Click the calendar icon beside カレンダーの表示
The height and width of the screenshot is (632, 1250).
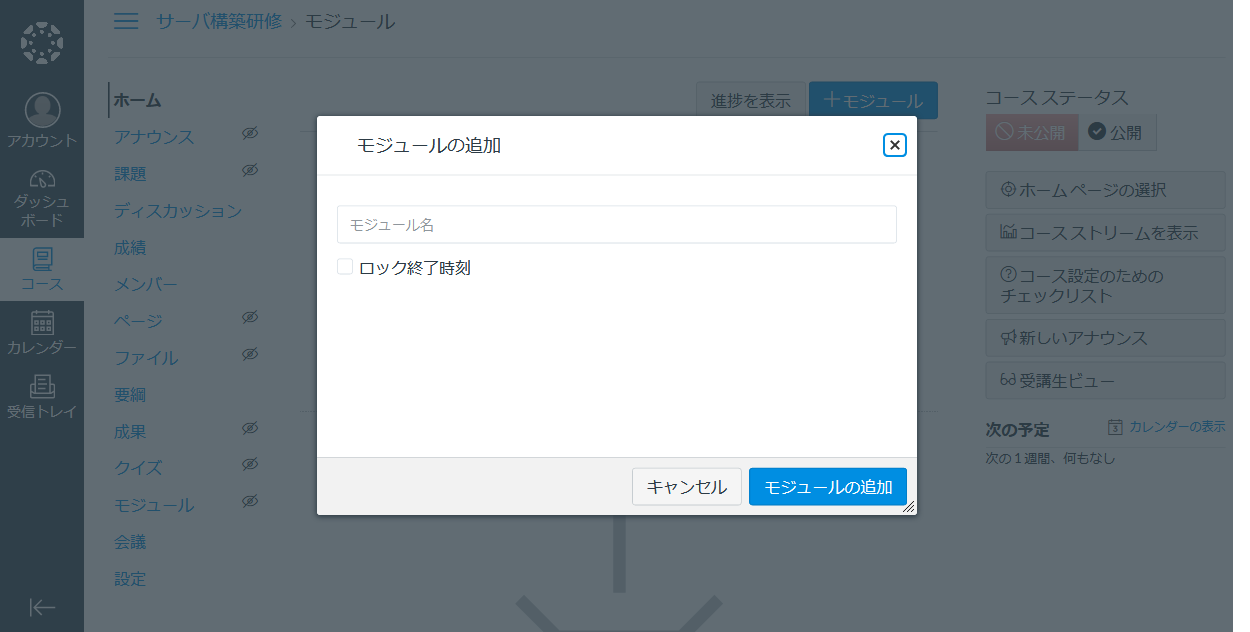(1116, 427)
